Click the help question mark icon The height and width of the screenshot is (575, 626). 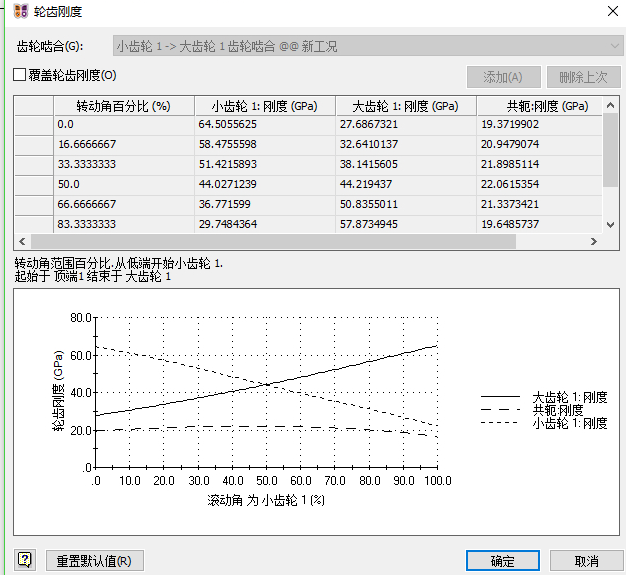[x=25, y=560]
